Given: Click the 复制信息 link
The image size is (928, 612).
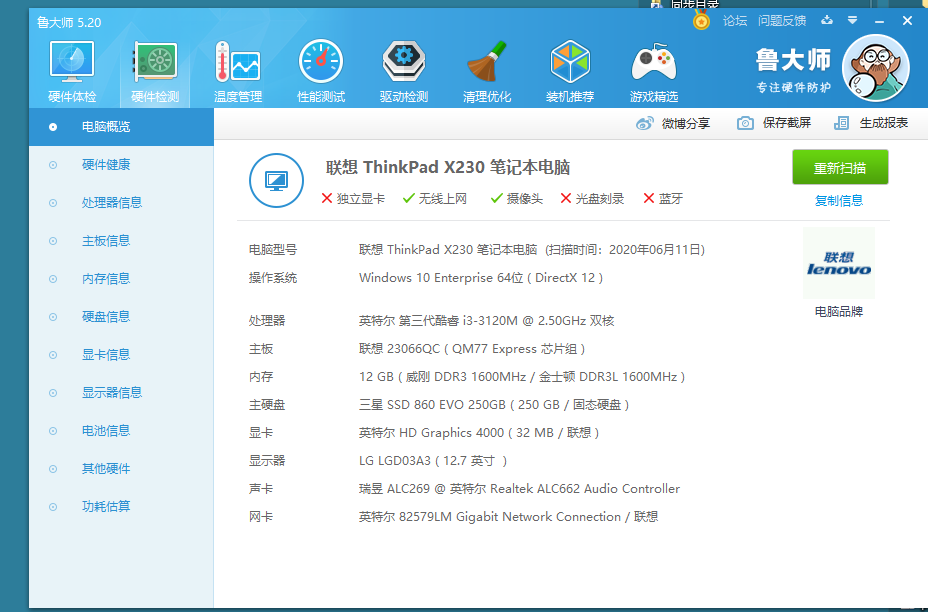Looking at the screenshot, I should 839,200.
